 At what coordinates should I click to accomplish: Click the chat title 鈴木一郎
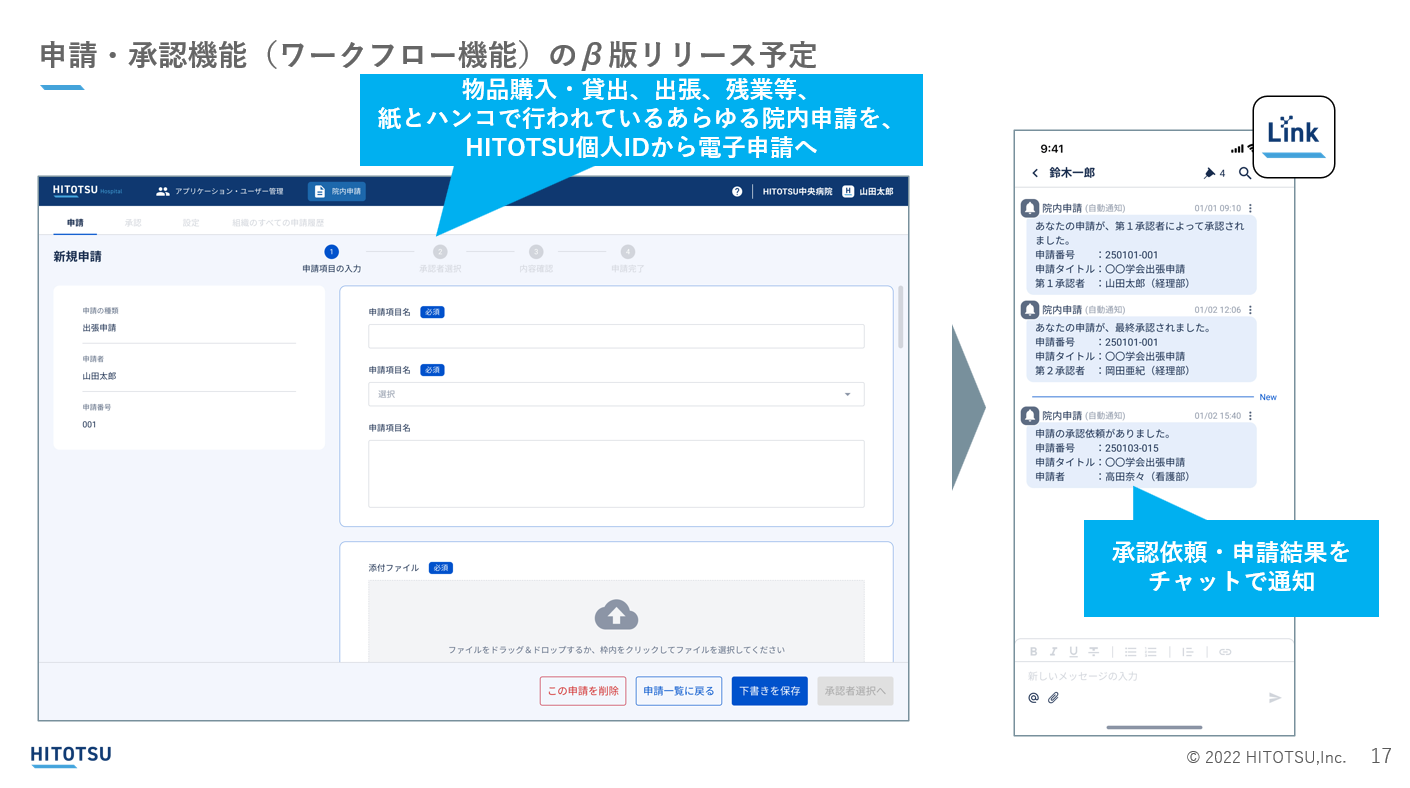(1072, 173)
